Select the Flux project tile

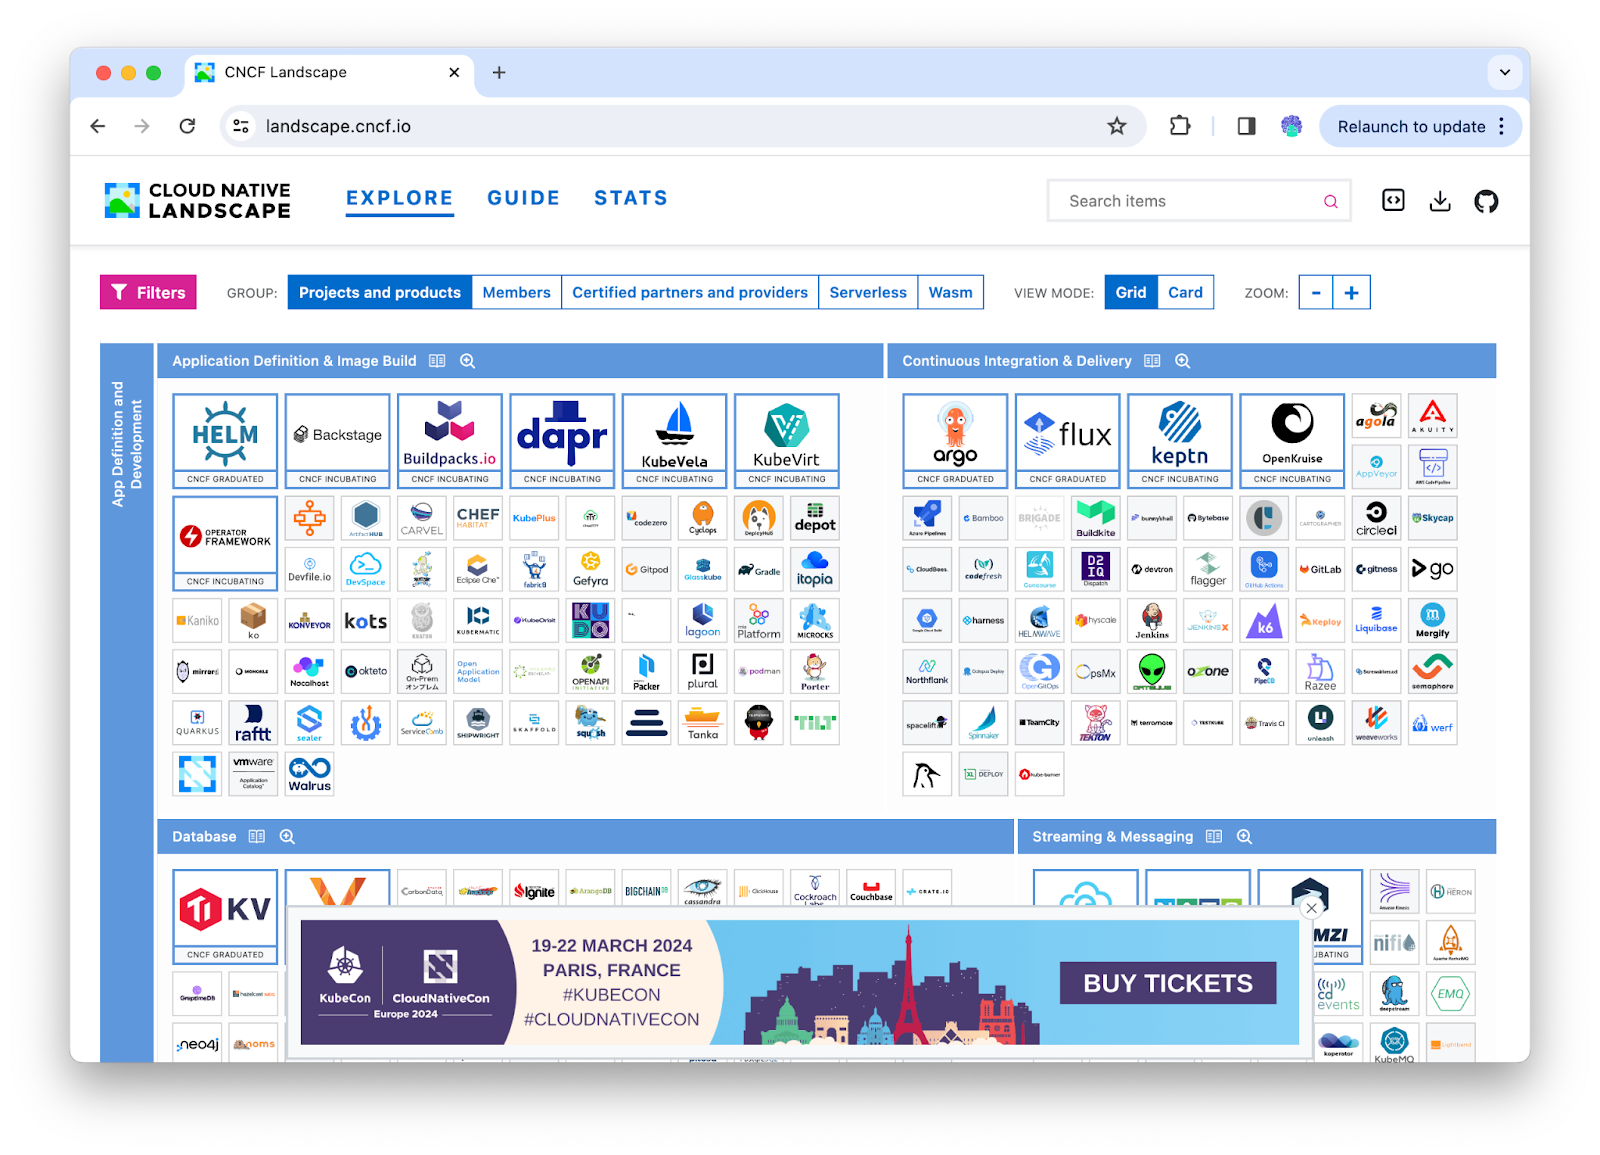(x=1068, y=440)
